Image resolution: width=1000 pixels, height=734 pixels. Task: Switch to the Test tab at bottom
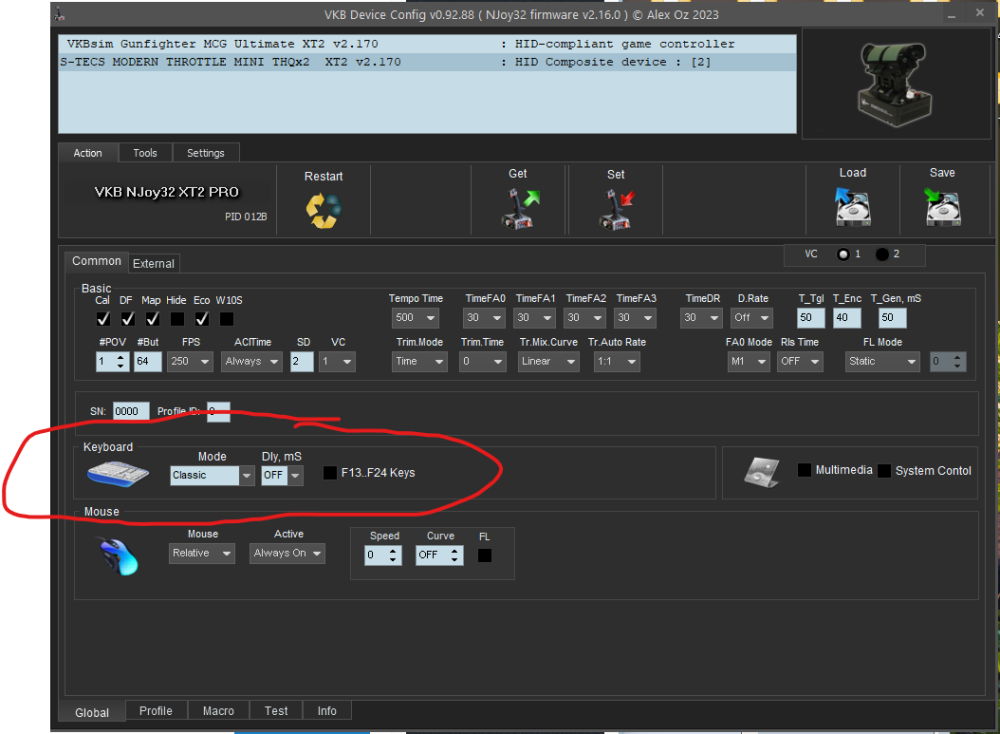click(x=275, y=710)
